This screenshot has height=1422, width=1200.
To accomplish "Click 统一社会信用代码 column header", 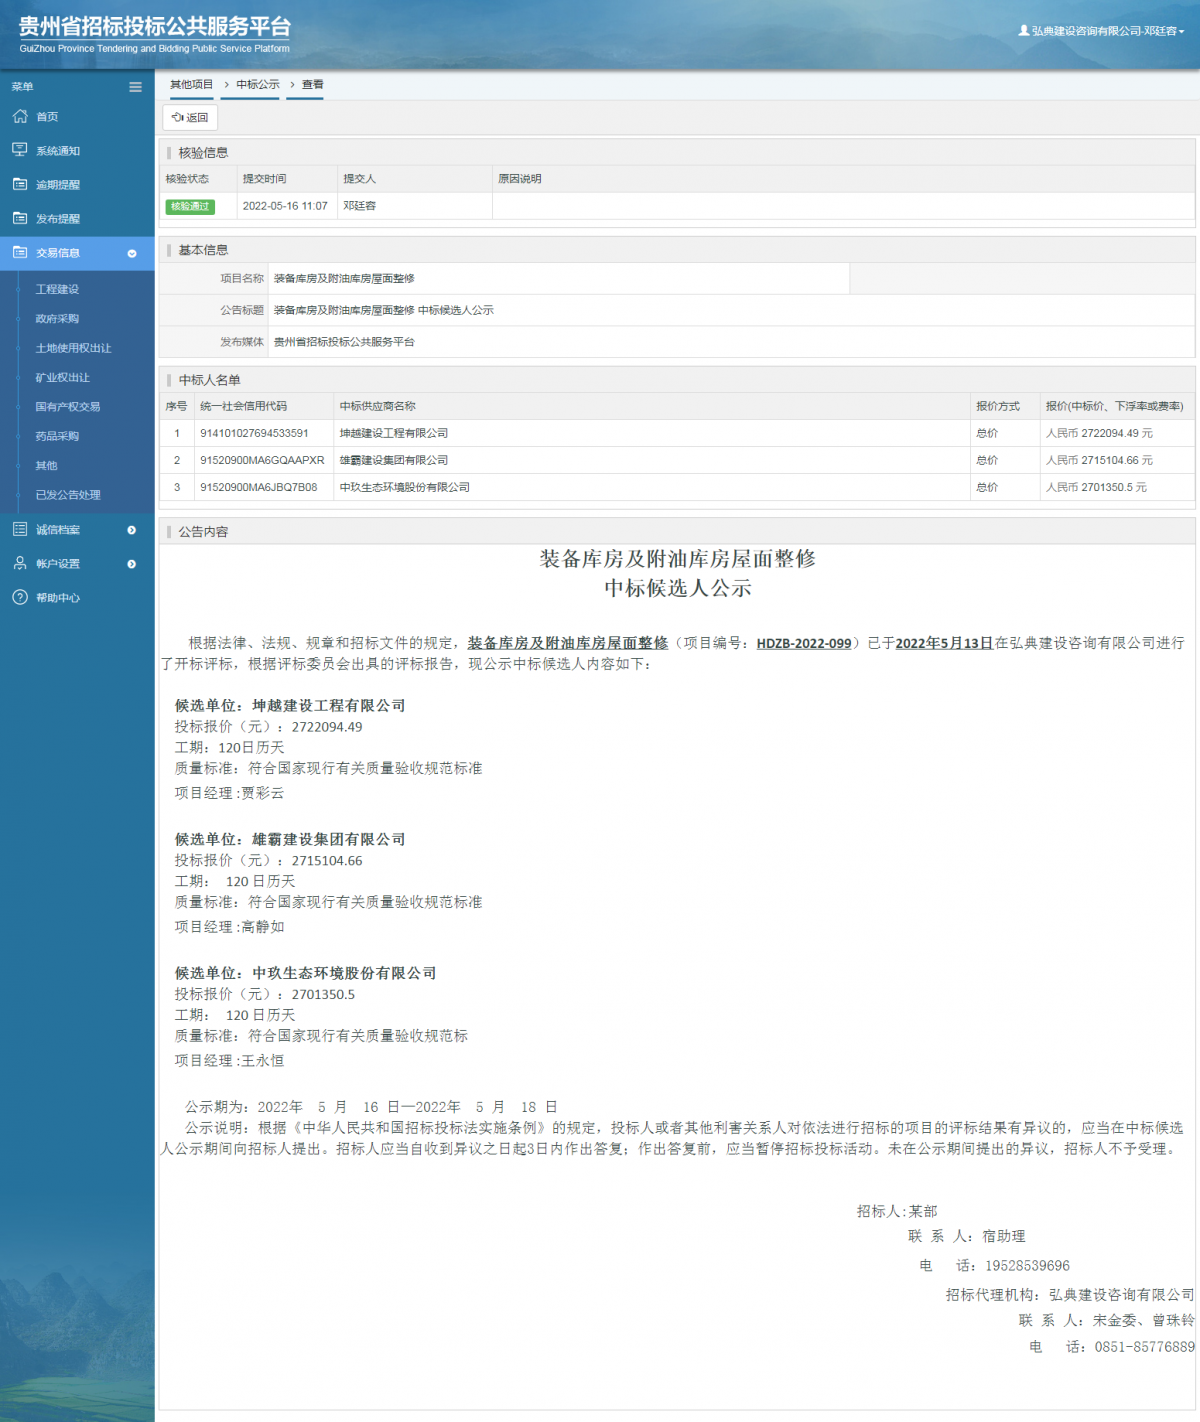I will pos(244,406).
